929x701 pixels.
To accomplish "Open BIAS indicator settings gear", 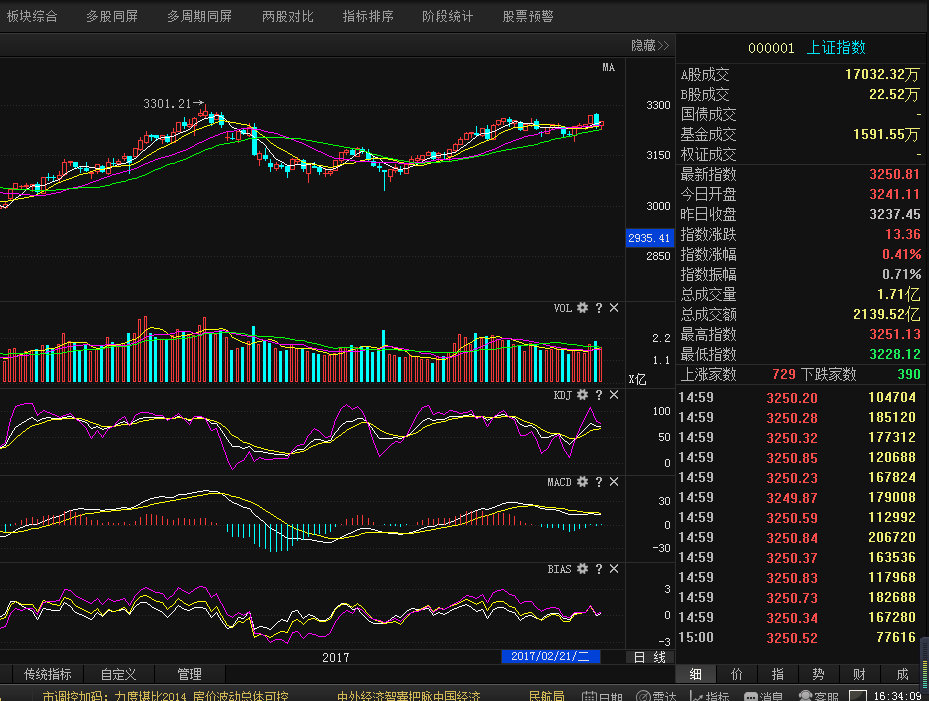I will (582, 569).
